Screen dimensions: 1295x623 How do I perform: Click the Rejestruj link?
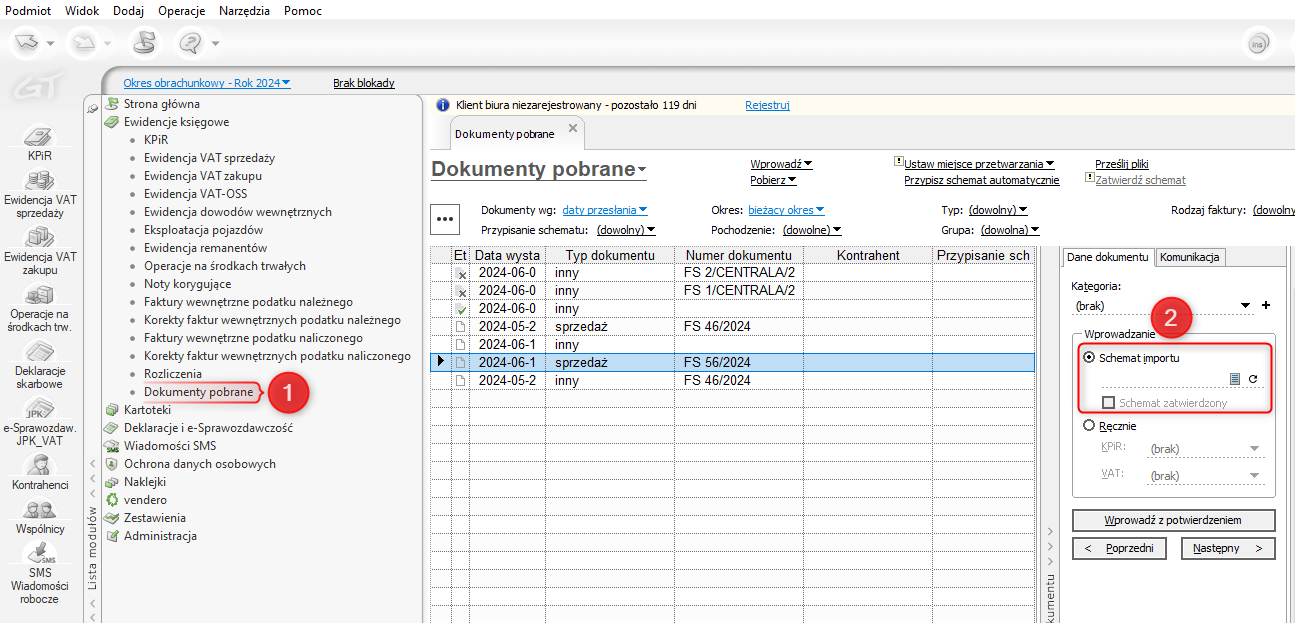767,104
